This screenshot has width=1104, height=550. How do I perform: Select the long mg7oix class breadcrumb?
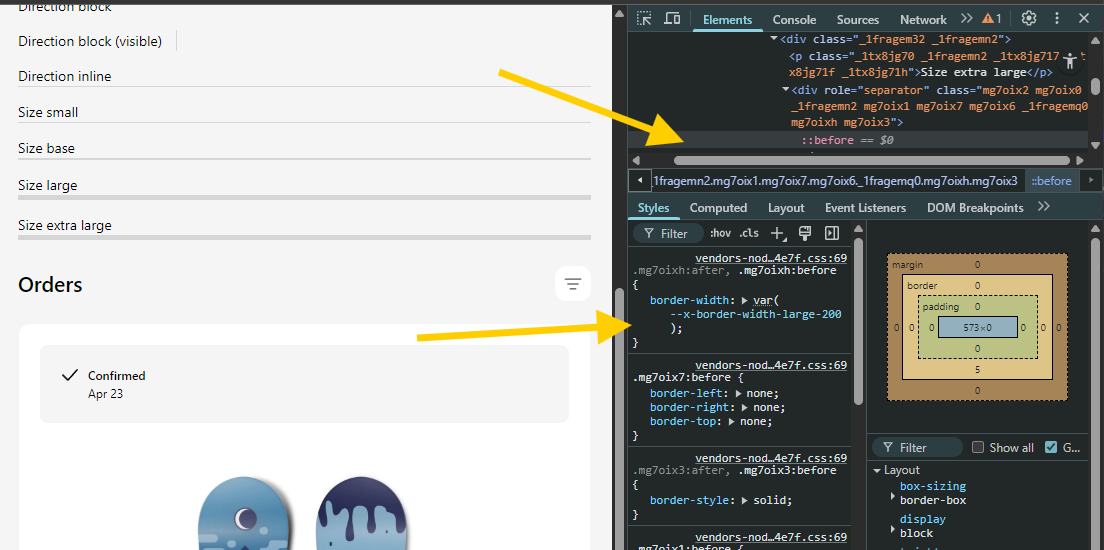pos(836,181)
